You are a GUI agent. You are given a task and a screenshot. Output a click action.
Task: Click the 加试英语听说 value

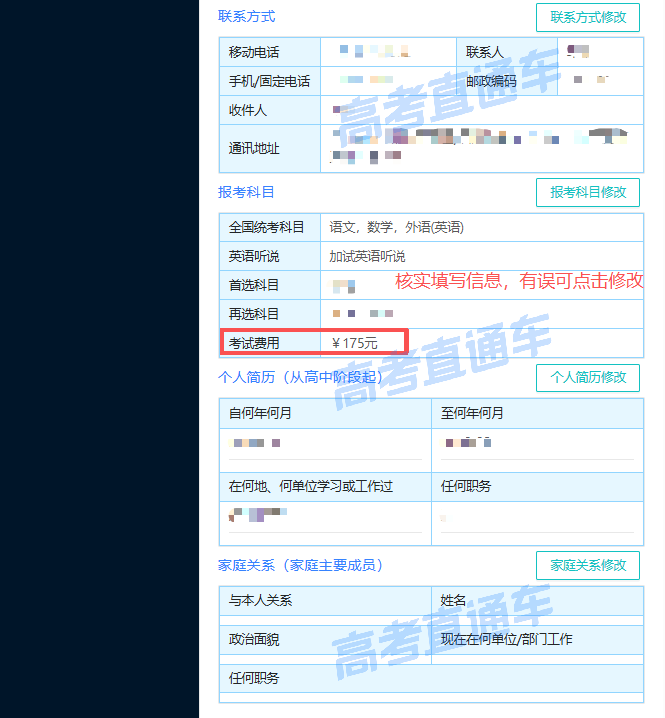click(367, 256)
